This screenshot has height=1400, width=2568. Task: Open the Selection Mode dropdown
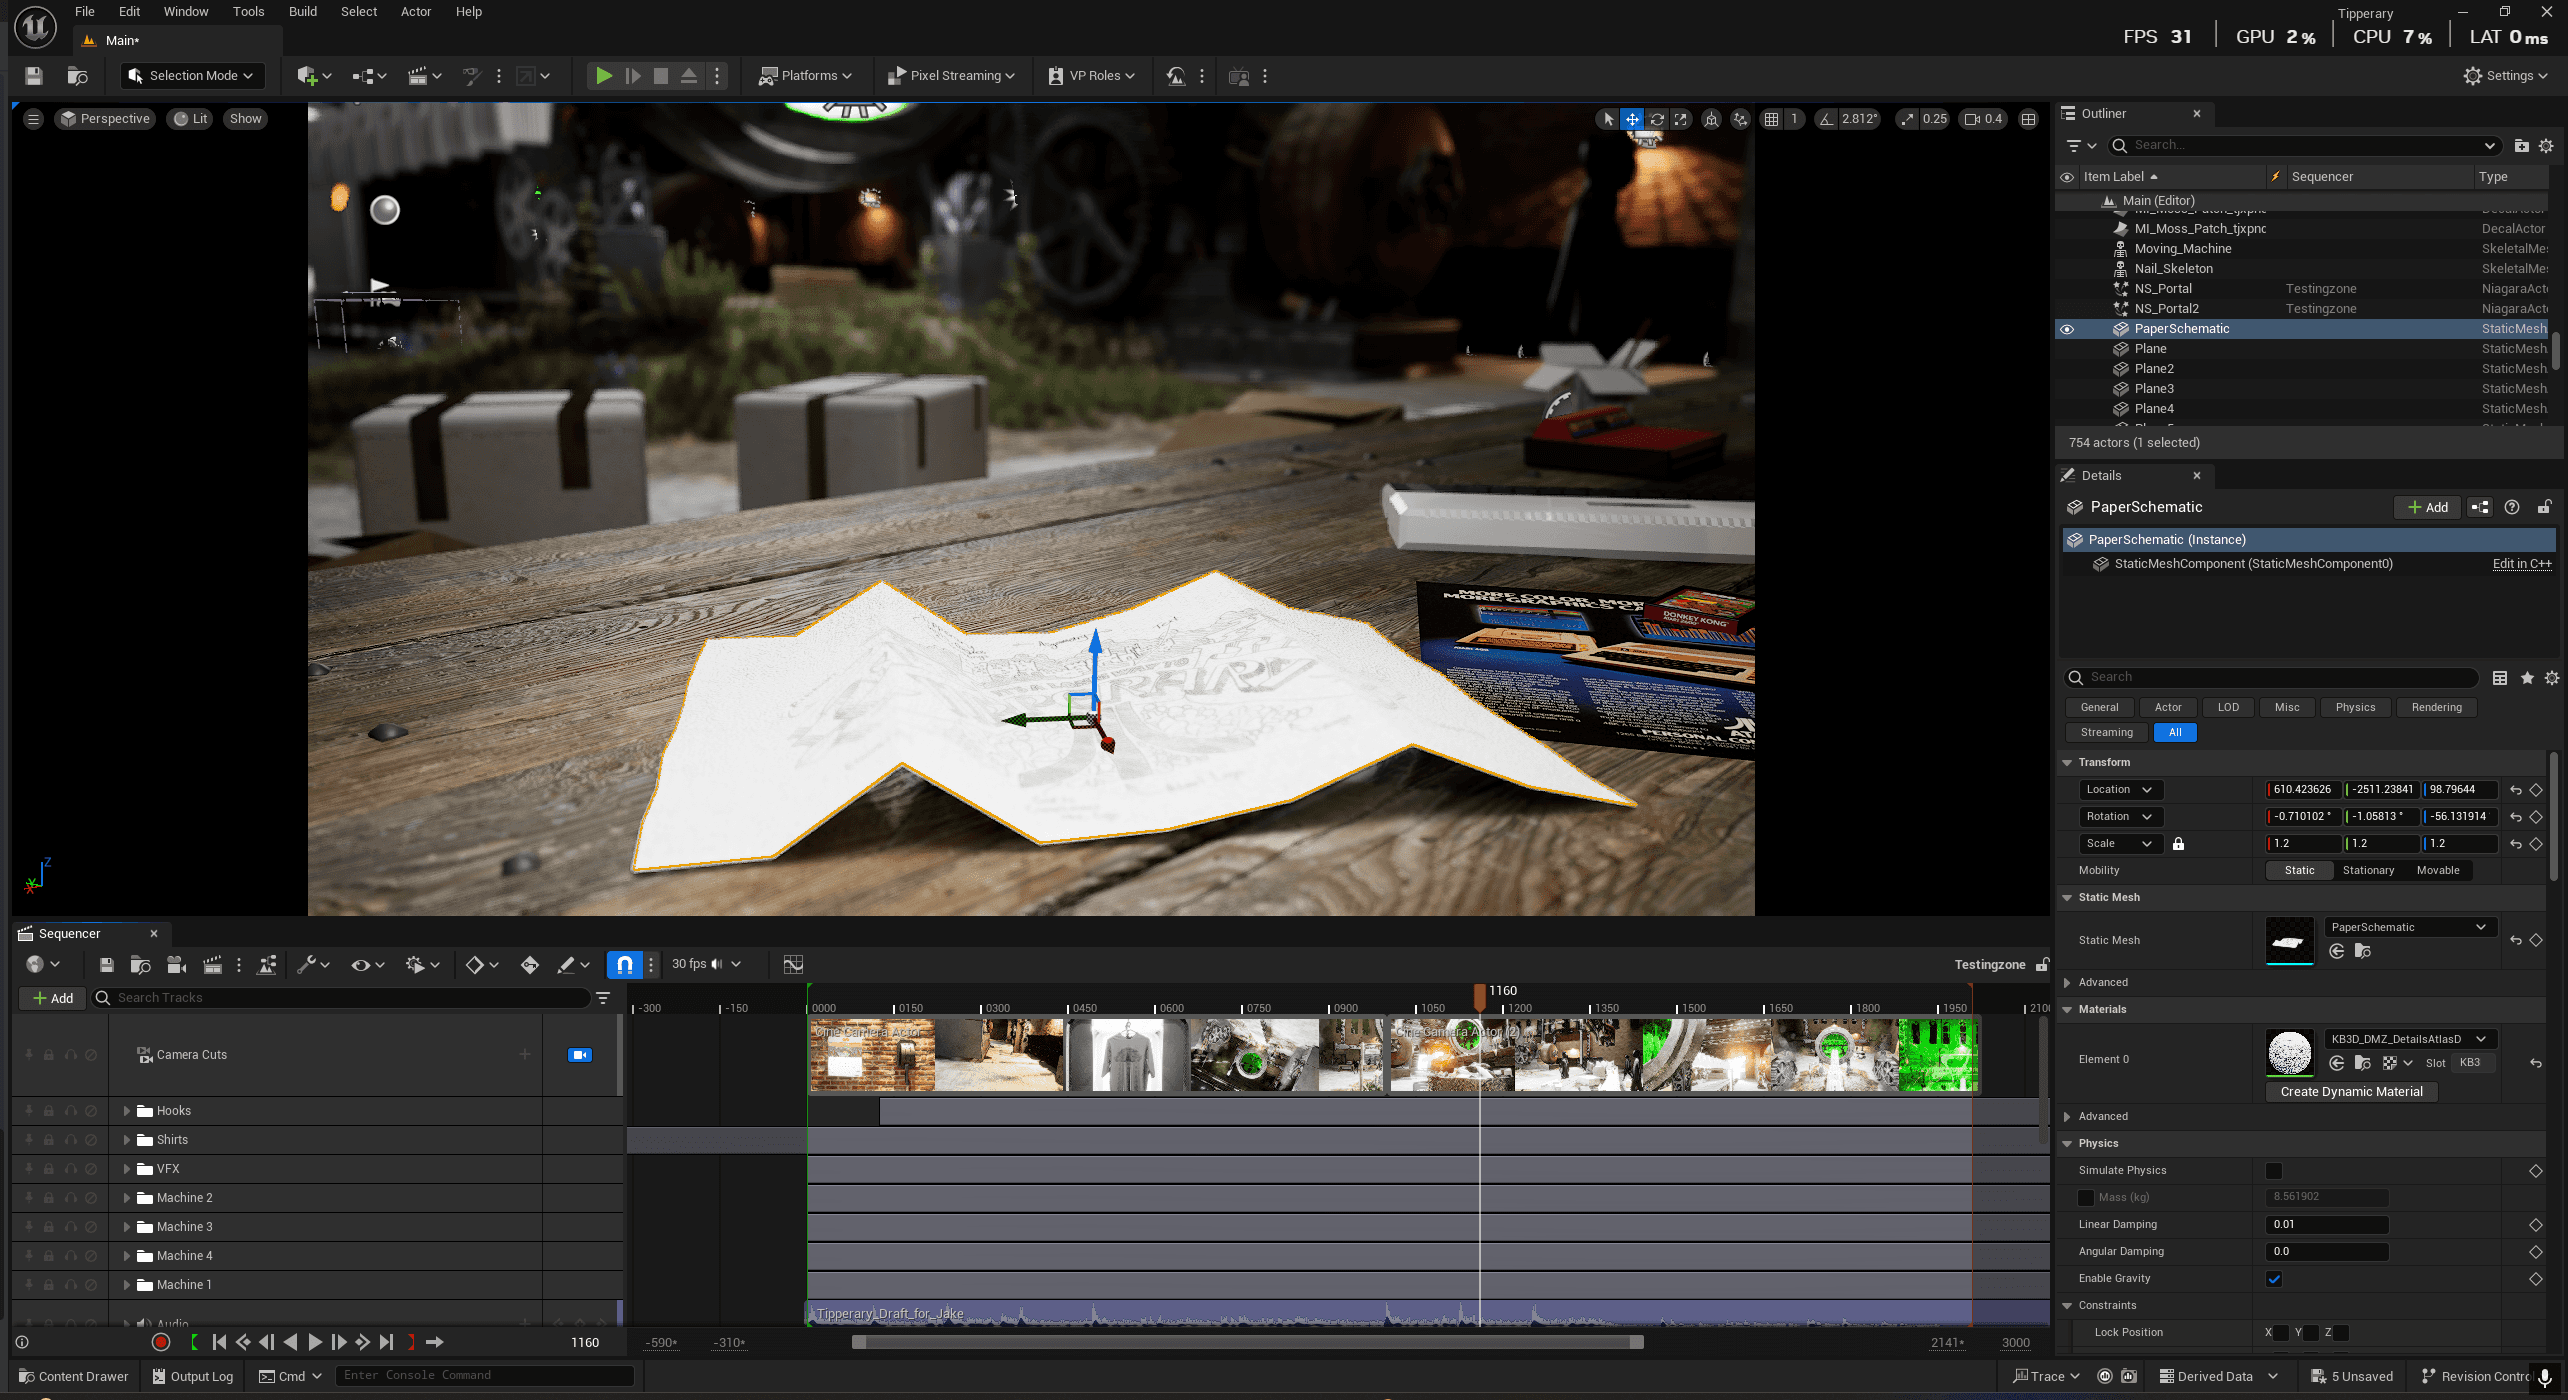pos(192,76)
